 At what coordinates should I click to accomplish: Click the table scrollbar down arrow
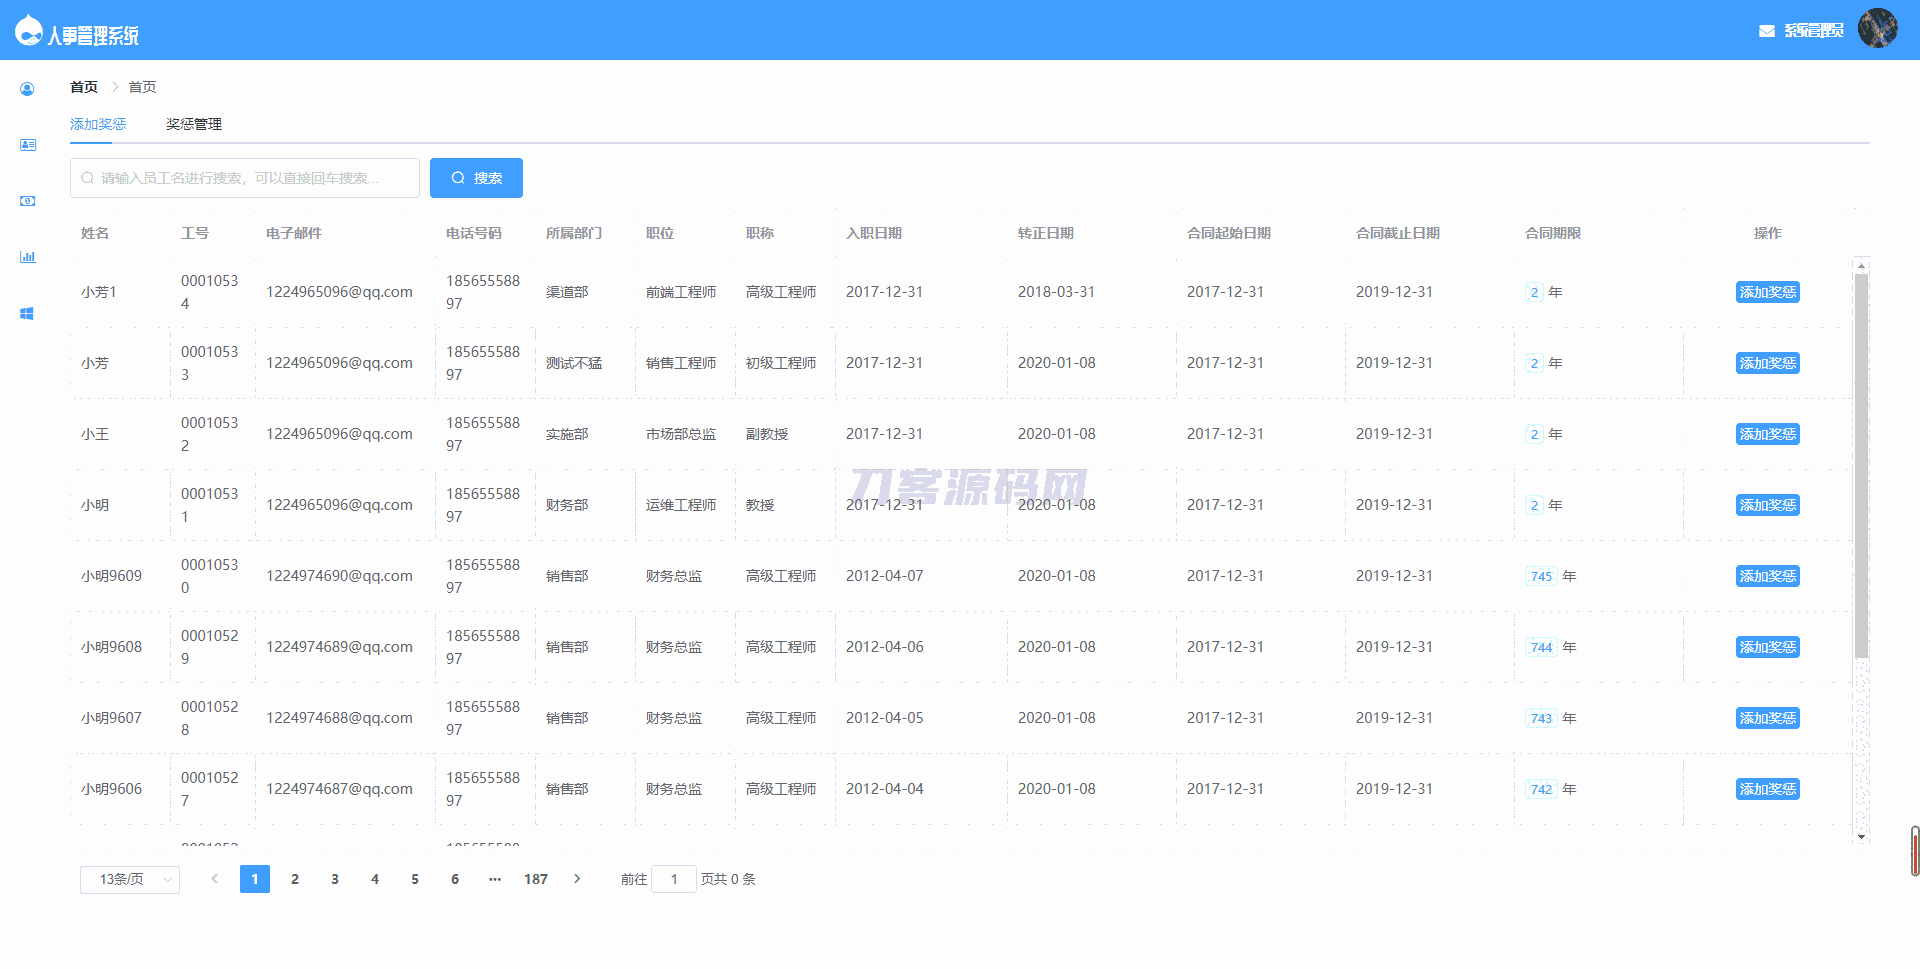[x=1861, y=836]
